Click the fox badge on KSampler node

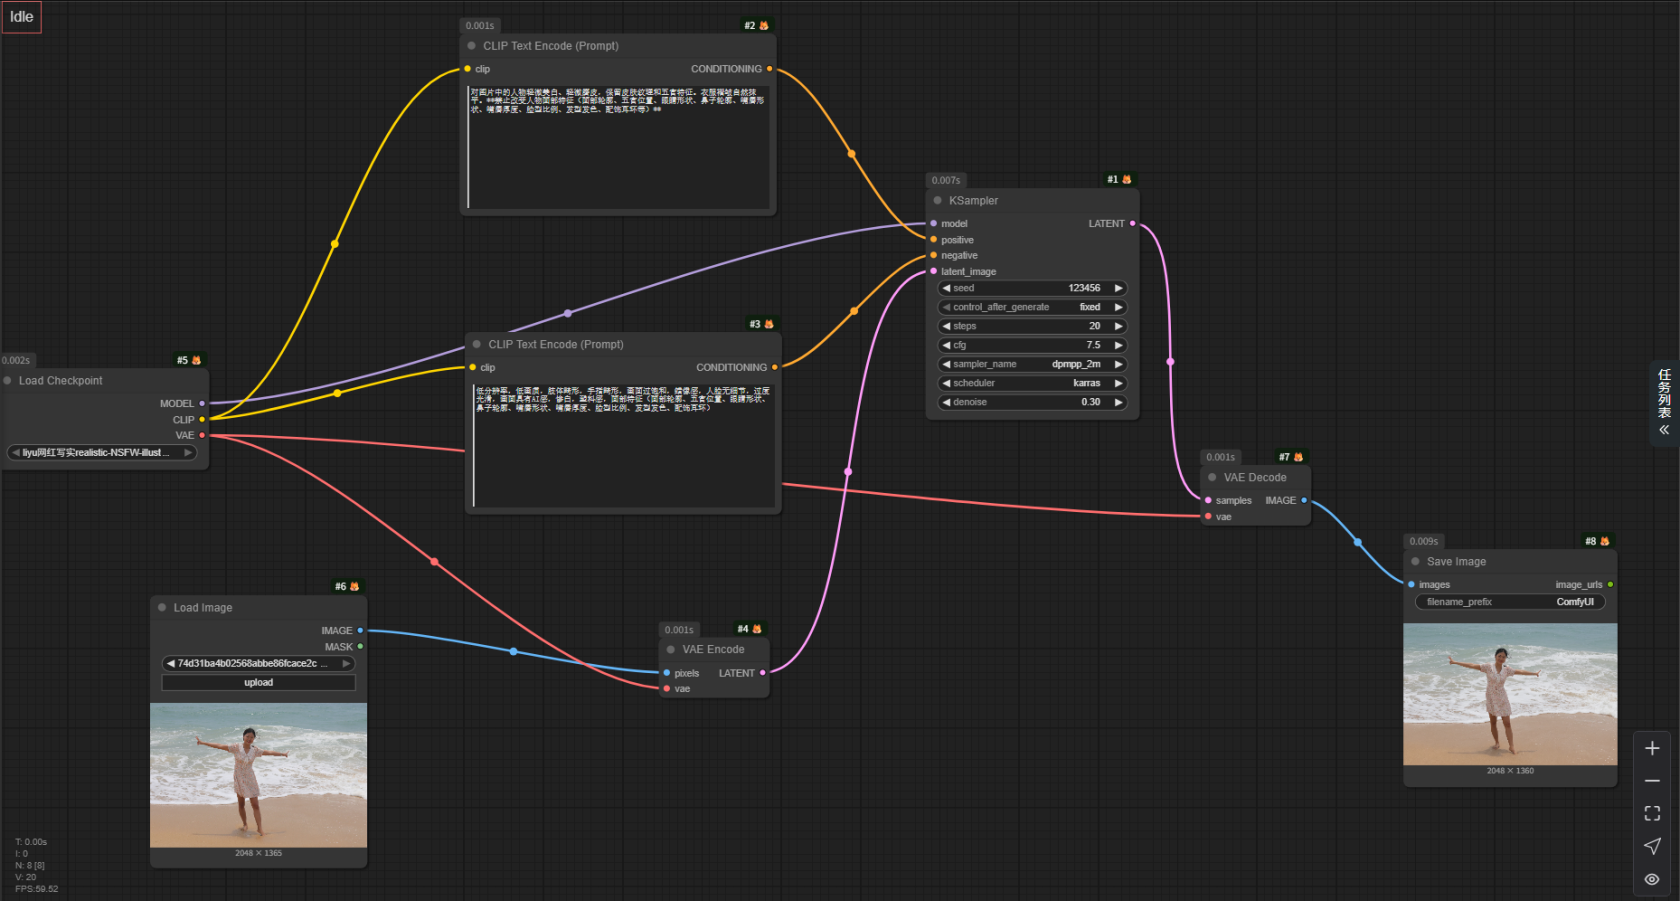1127,180
